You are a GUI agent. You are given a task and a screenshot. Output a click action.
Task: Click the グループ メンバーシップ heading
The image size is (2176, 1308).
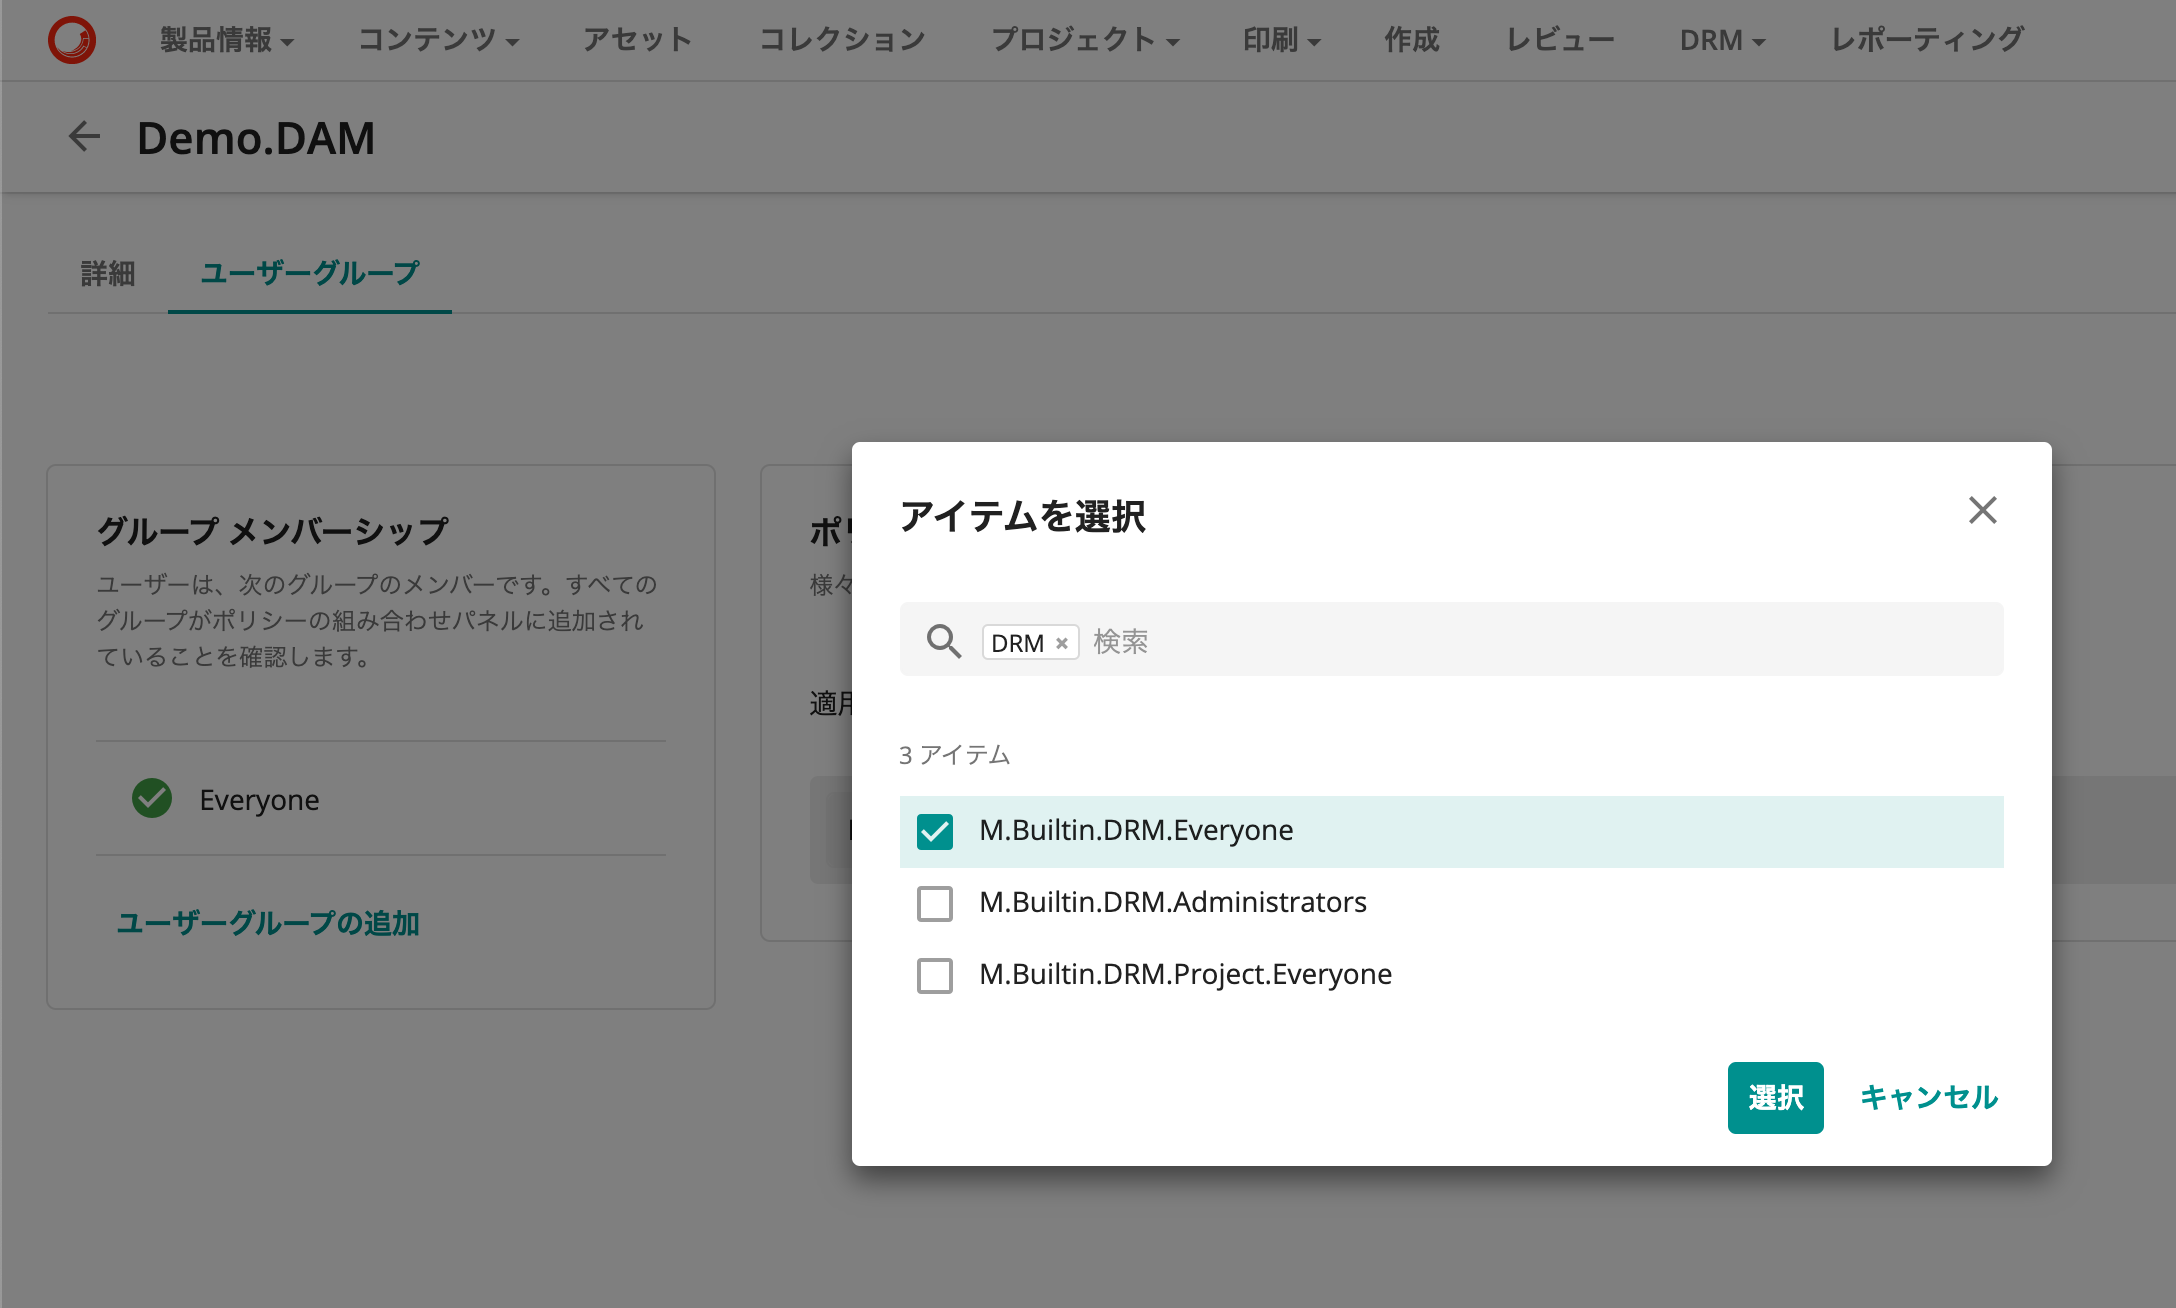(x=272, y=530)
